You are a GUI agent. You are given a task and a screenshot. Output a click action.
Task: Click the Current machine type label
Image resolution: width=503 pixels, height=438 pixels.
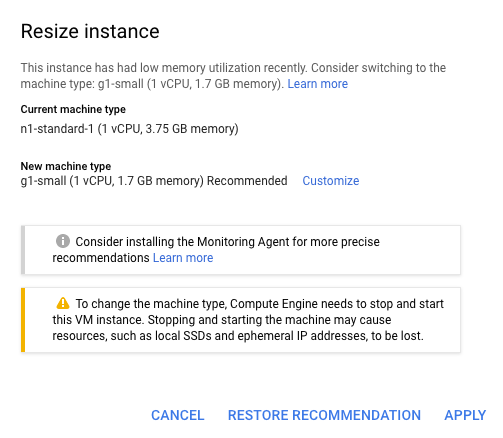pos(73,109)
